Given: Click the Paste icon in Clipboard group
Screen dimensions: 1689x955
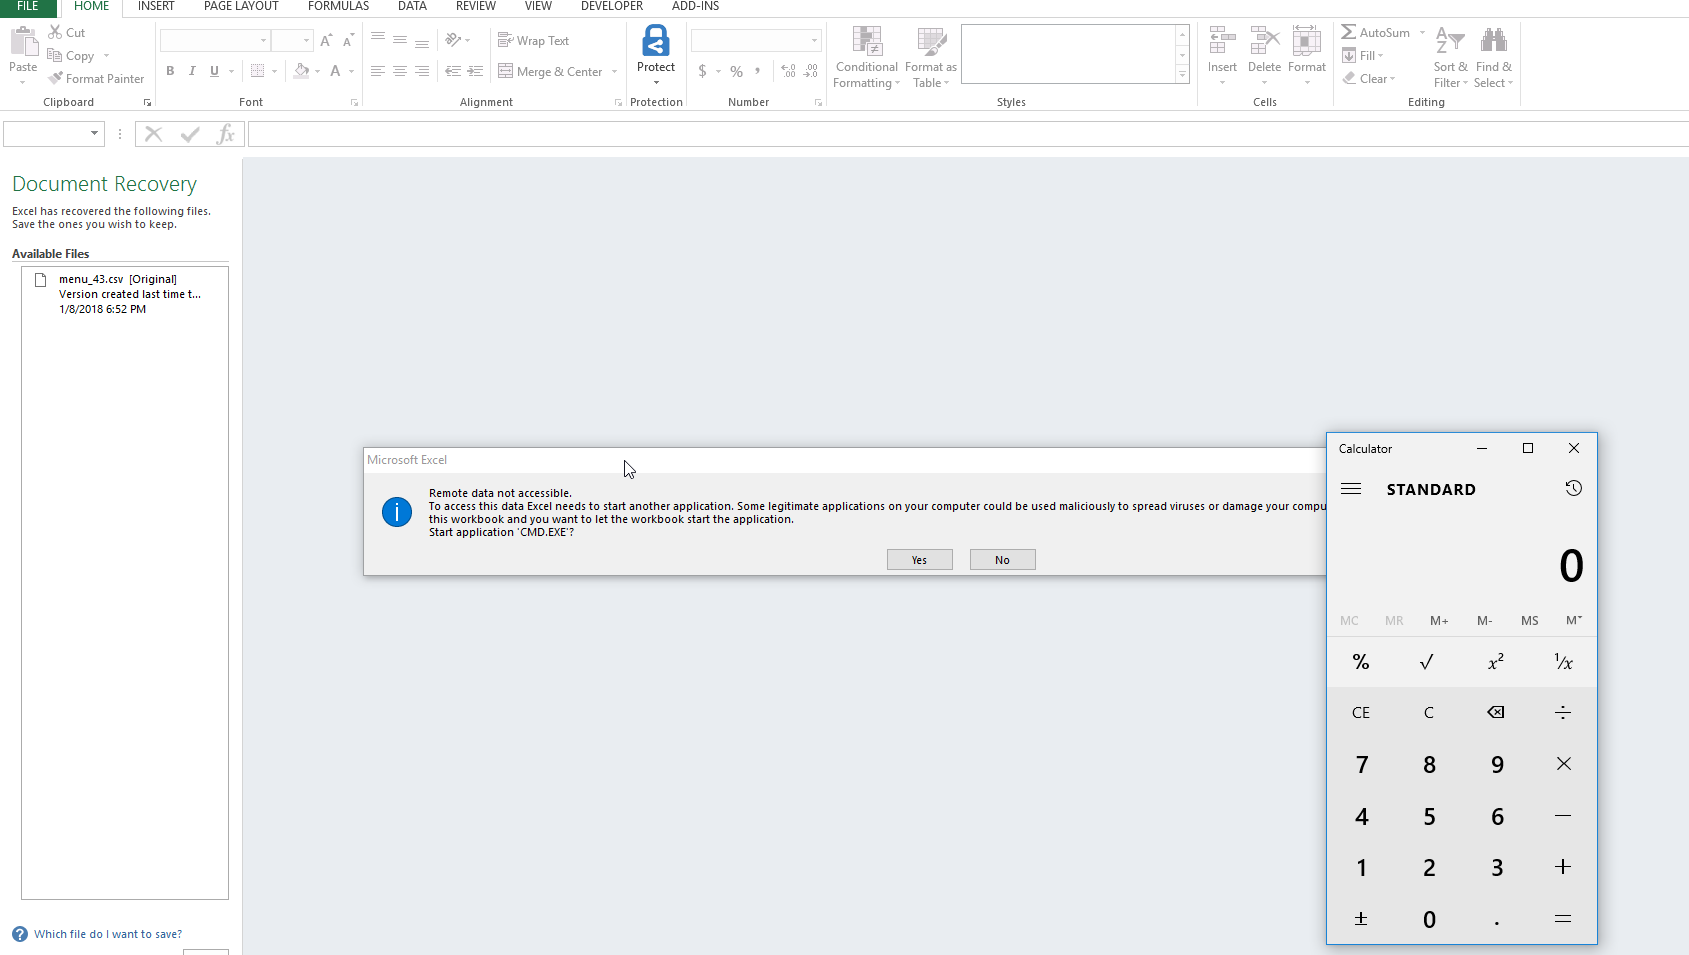Looking at the screenshot, I should [x=23, y=43].
